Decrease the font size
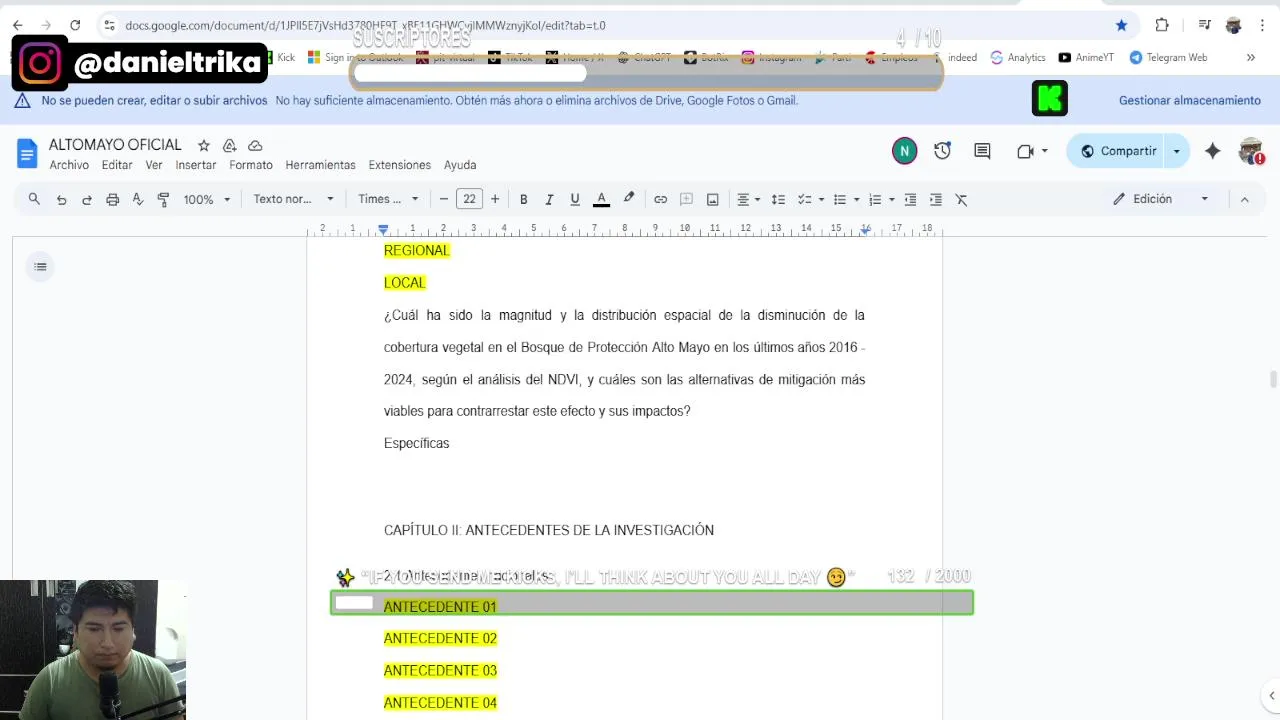 444,199
